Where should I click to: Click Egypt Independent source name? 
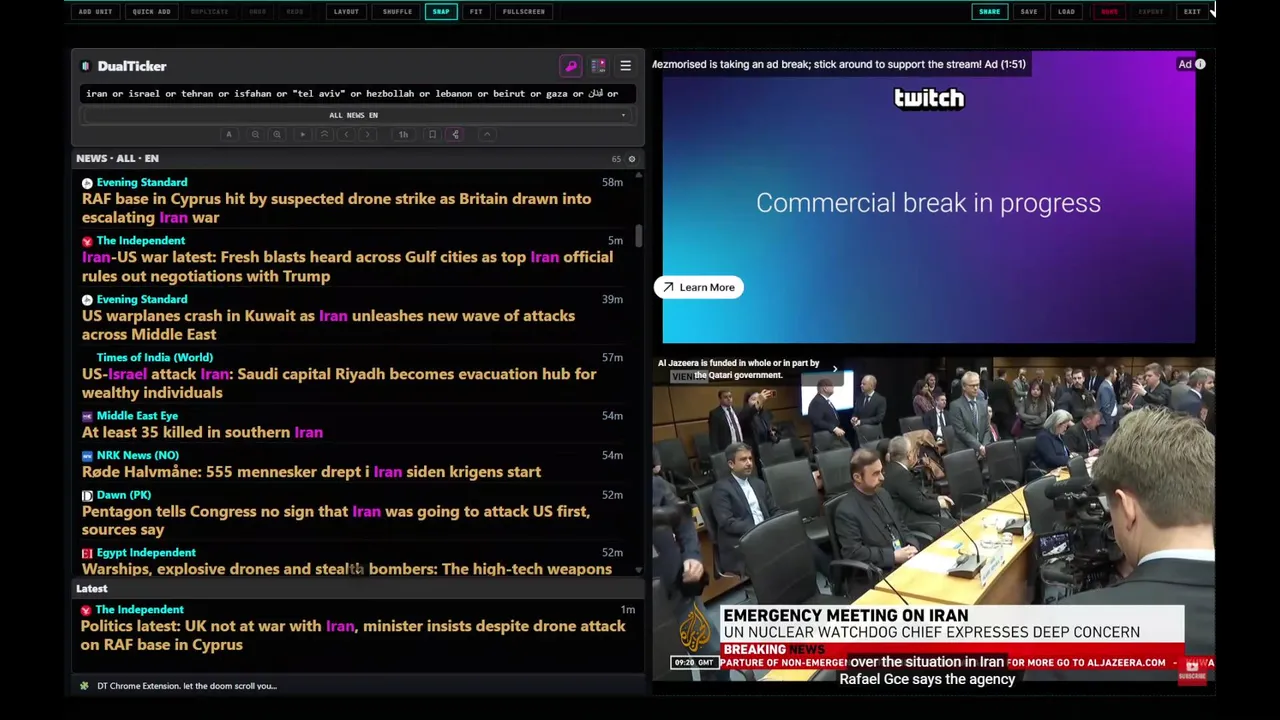tap(146, 553)
